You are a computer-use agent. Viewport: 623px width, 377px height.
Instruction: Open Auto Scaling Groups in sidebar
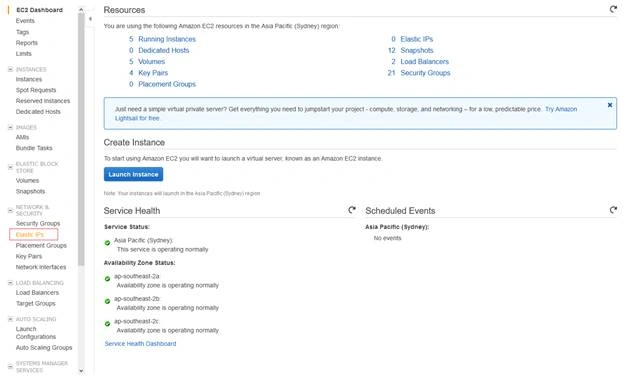point(44,347)
